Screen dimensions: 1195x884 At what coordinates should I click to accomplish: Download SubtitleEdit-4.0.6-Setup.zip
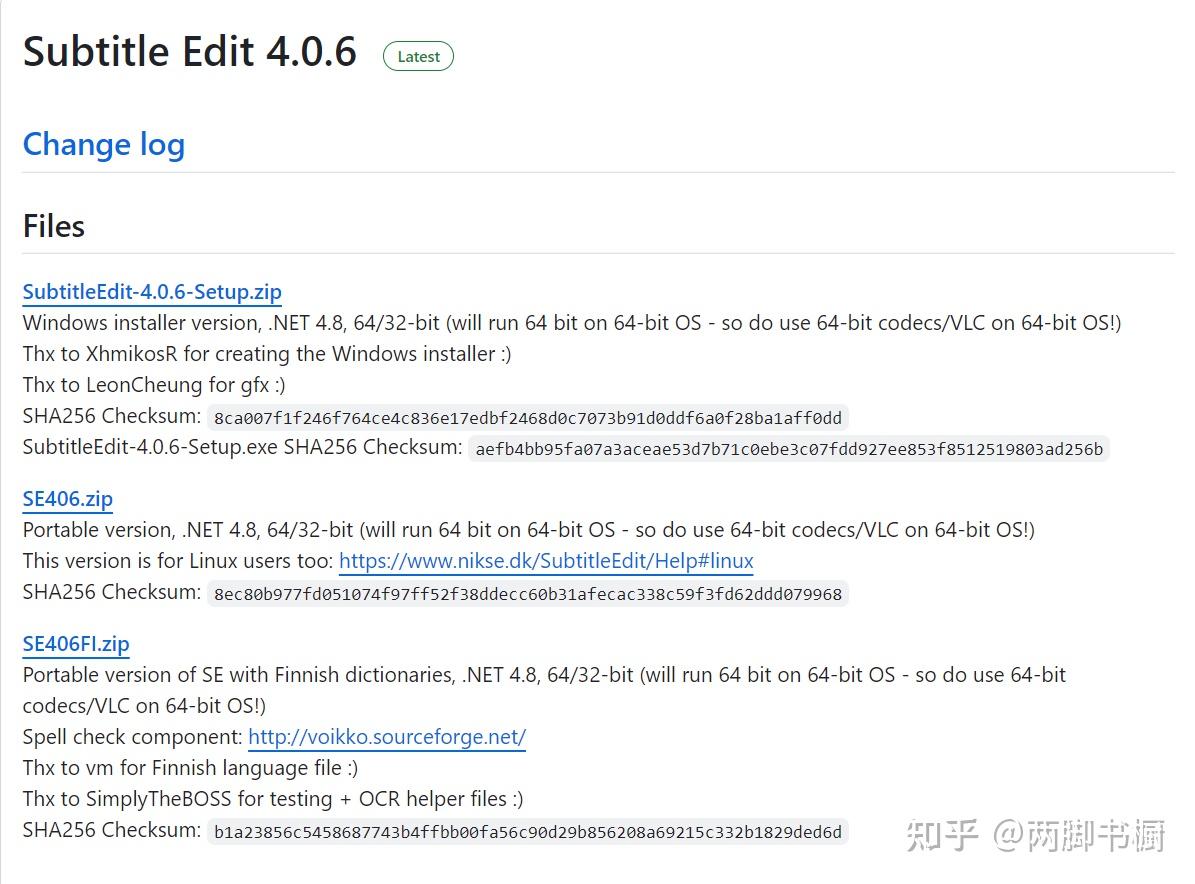click(x=152, y=292)
